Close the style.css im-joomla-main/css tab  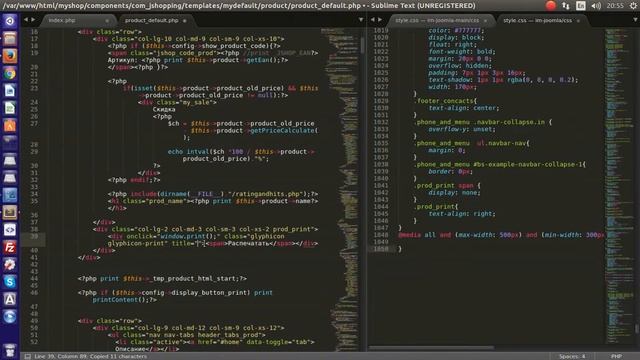point(485,21)
